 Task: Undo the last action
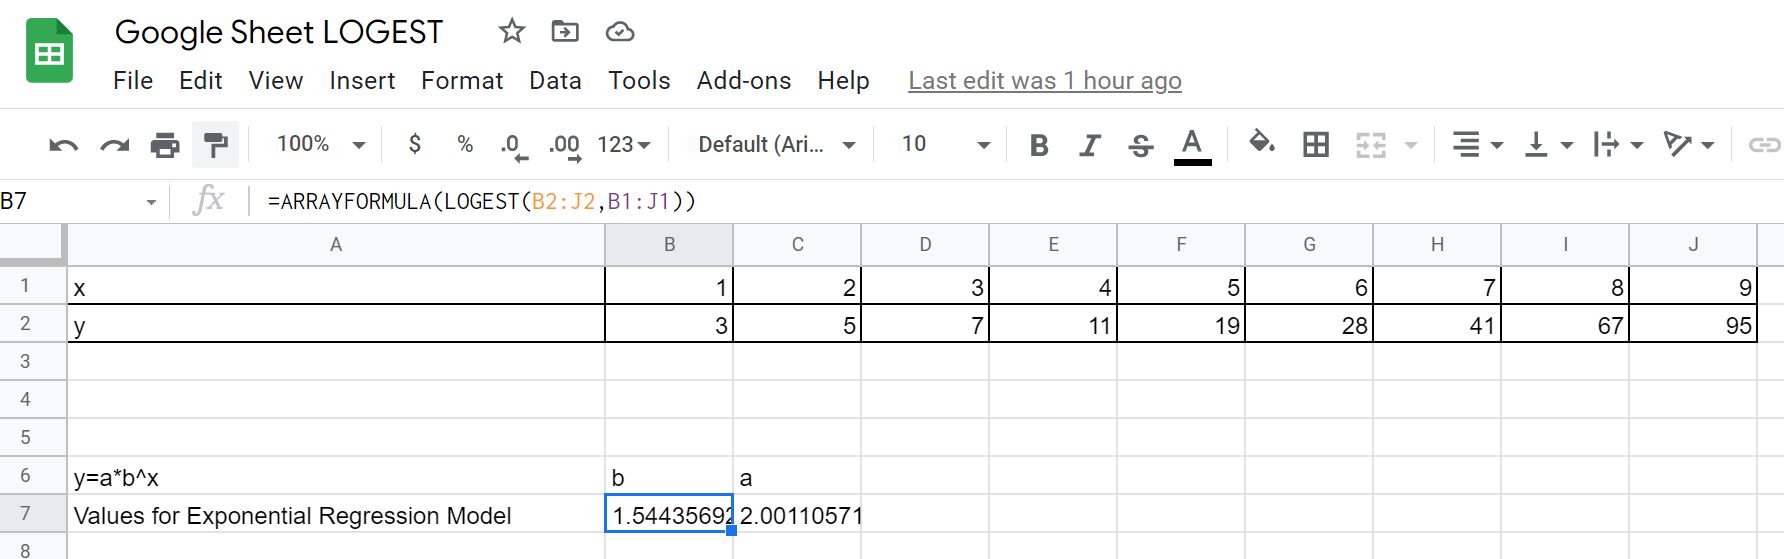click(x=63, y=145)
